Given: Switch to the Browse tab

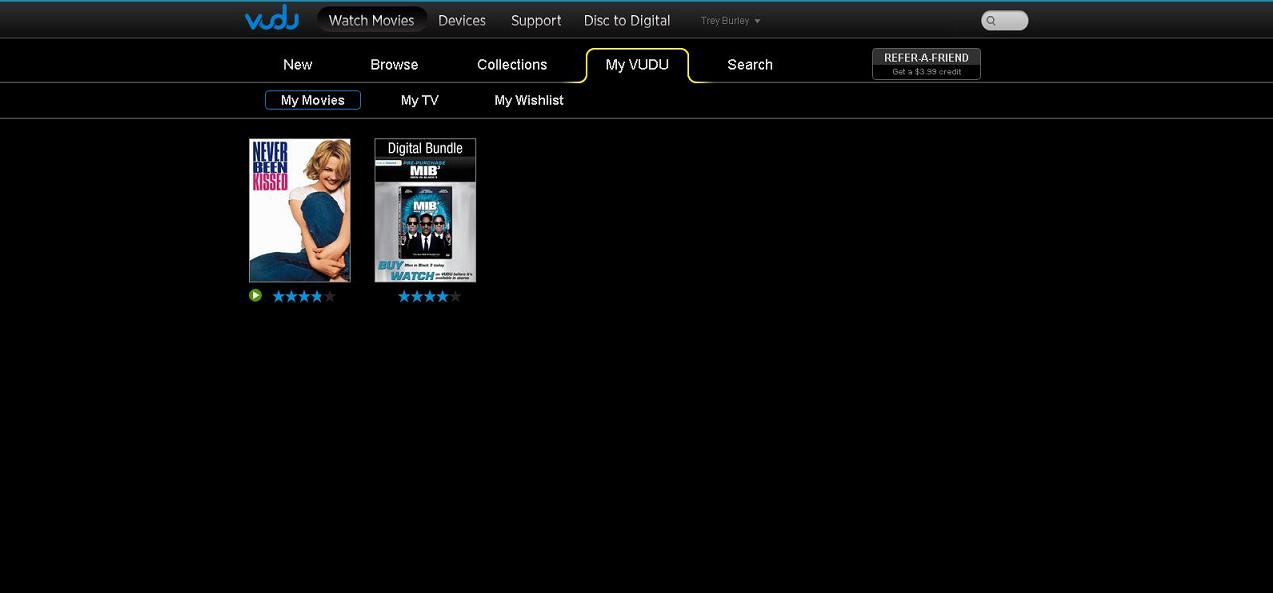Looking at the screenshot, I should [394, 64].
